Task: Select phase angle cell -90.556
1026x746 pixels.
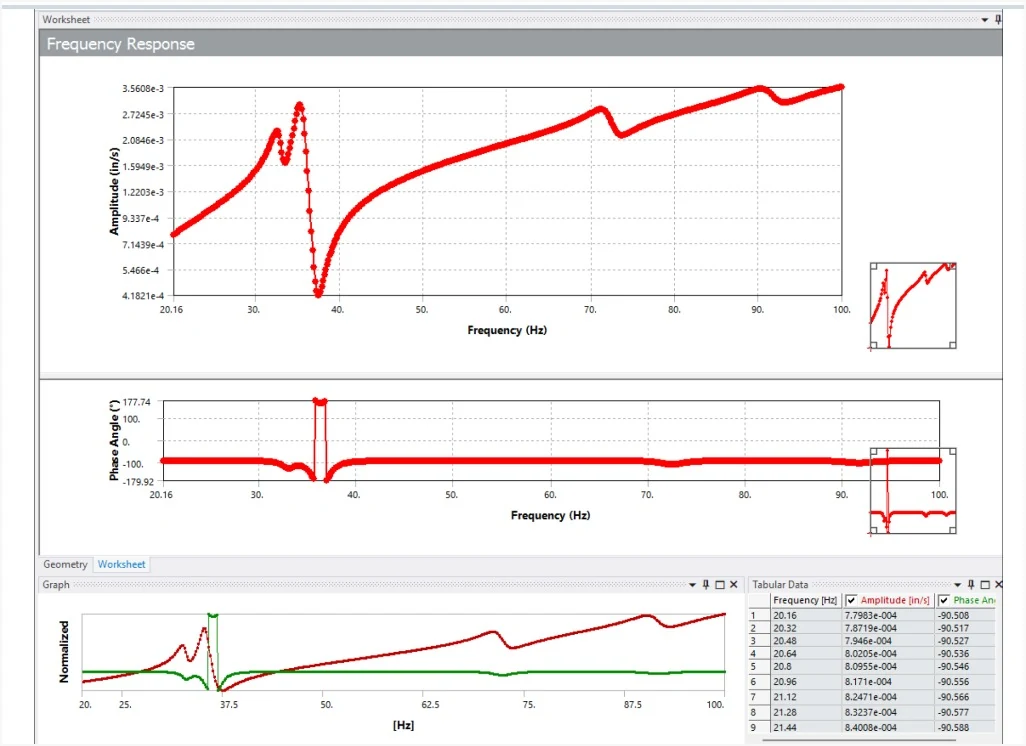Action: pyautogui.click(x=965, y=681)
